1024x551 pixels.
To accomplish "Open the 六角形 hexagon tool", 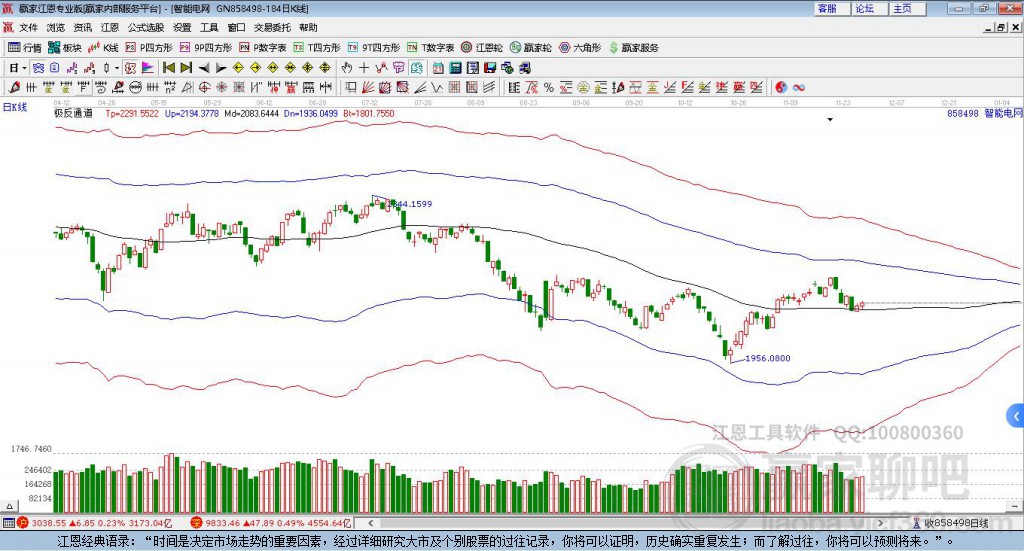I will tap(580, 48).
